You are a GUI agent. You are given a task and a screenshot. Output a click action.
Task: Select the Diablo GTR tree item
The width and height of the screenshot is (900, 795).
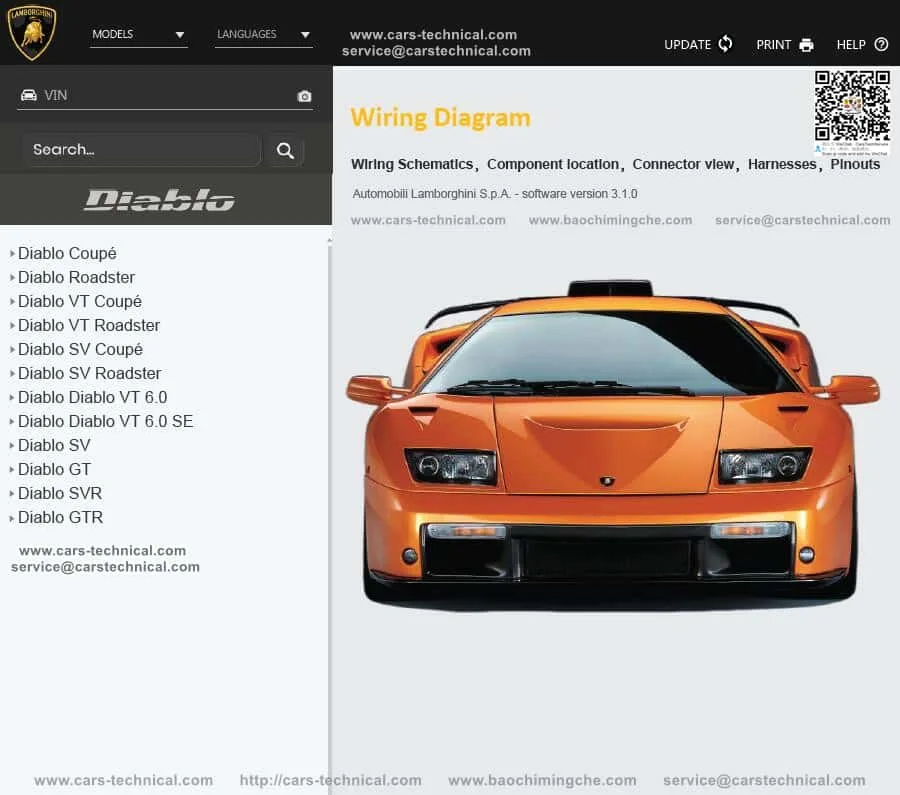click(x=60, y=518)
